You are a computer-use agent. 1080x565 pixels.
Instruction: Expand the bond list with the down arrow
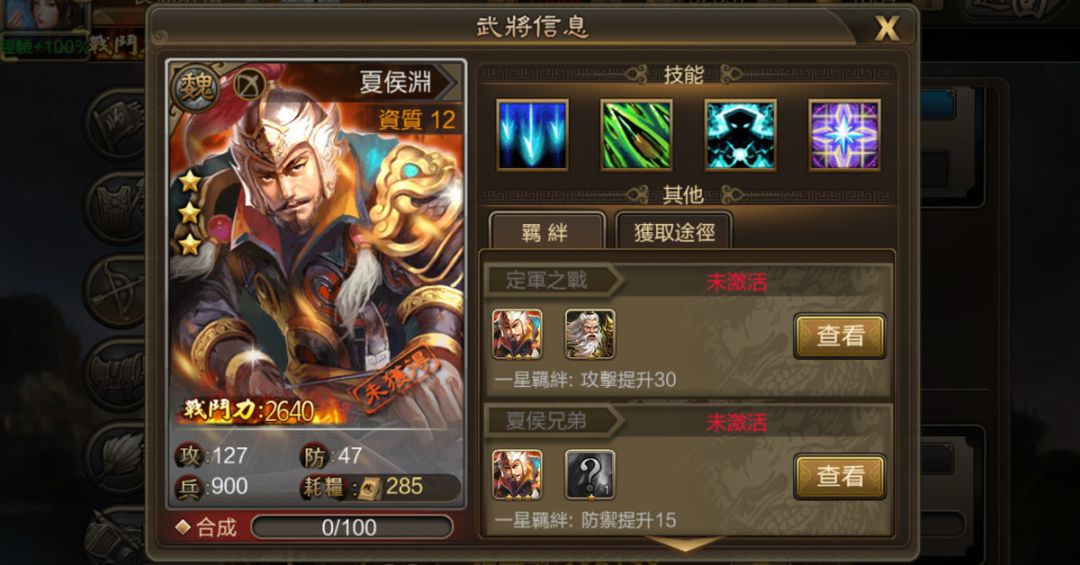point(686,544)
